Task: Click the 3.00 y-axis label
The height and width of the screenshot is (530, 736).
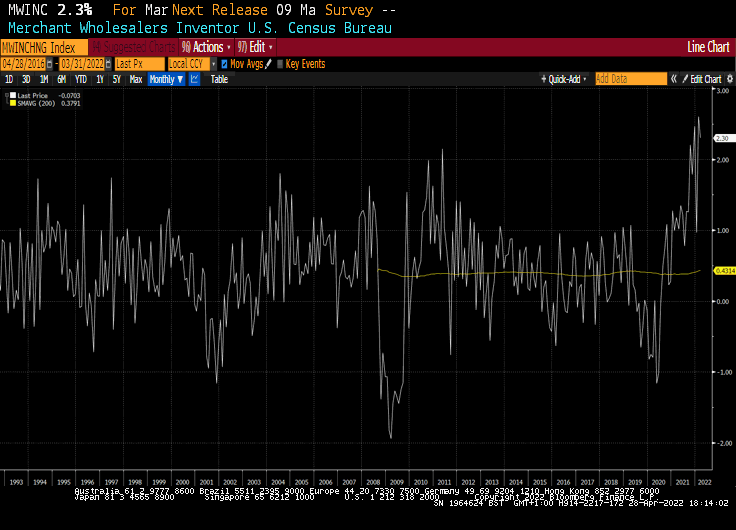Action: point(723,91)
